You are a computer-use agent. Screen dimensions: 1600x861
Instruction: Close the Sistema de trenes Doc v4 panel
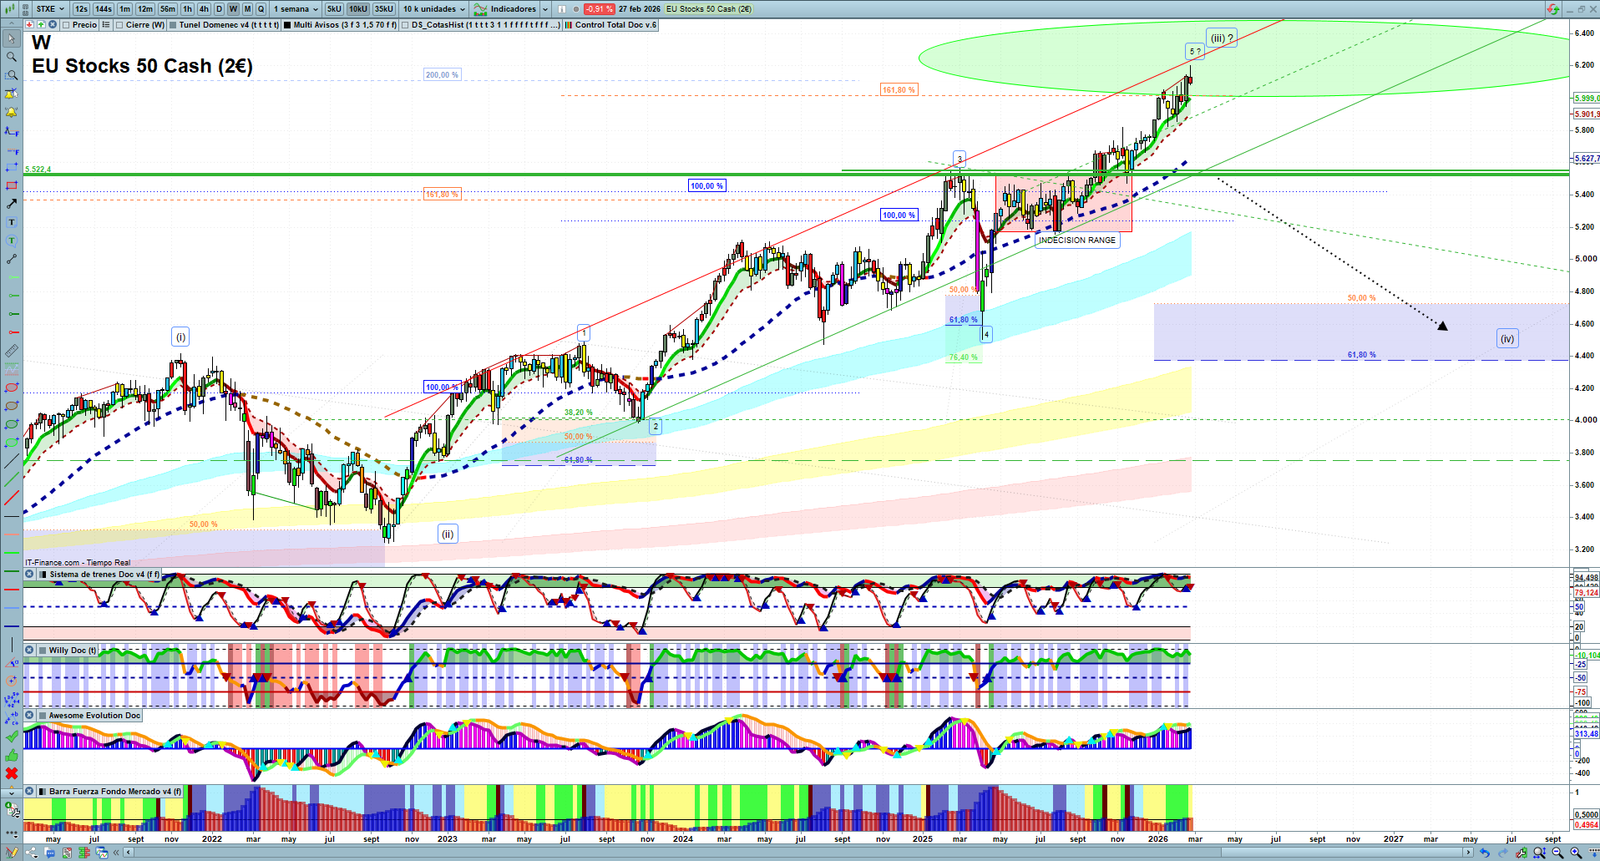pos(30,574)
